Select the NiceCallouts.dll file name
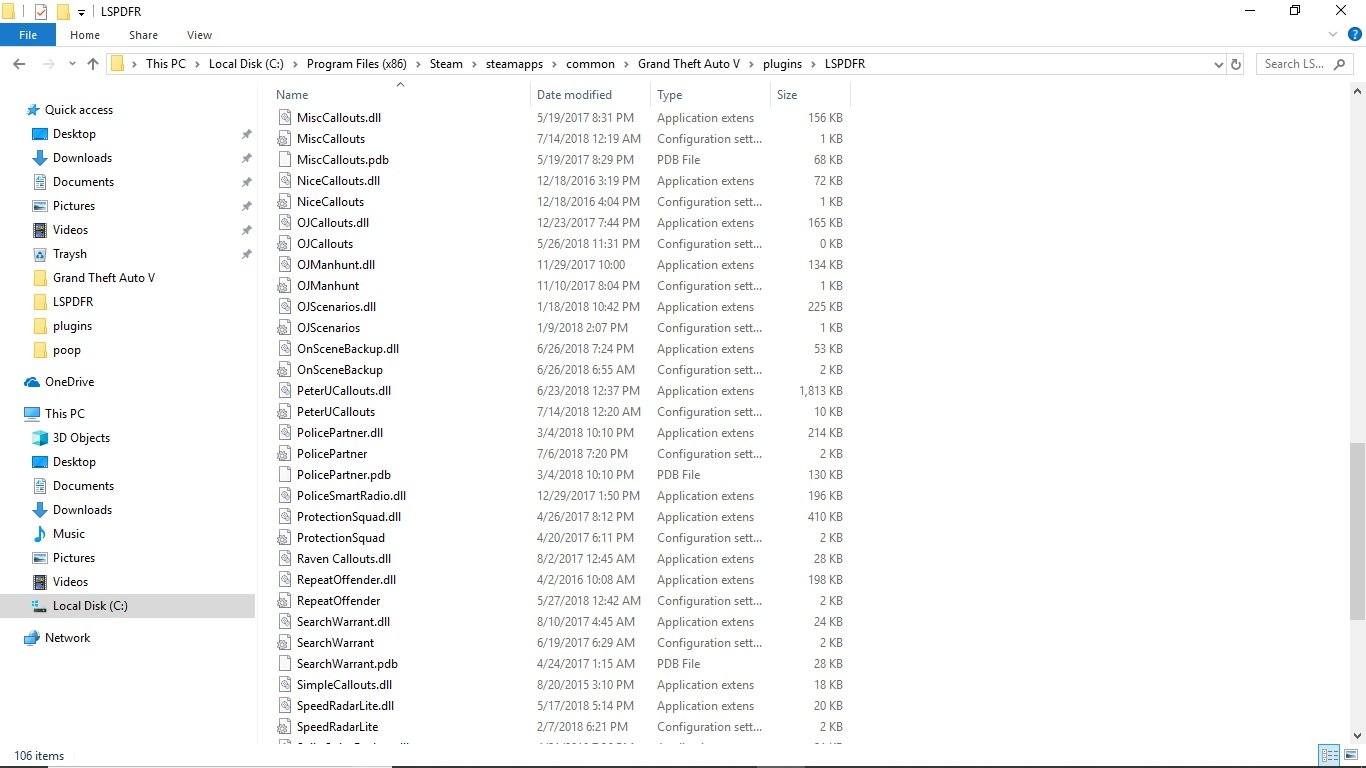1366x768 pixels. [338, 181]
